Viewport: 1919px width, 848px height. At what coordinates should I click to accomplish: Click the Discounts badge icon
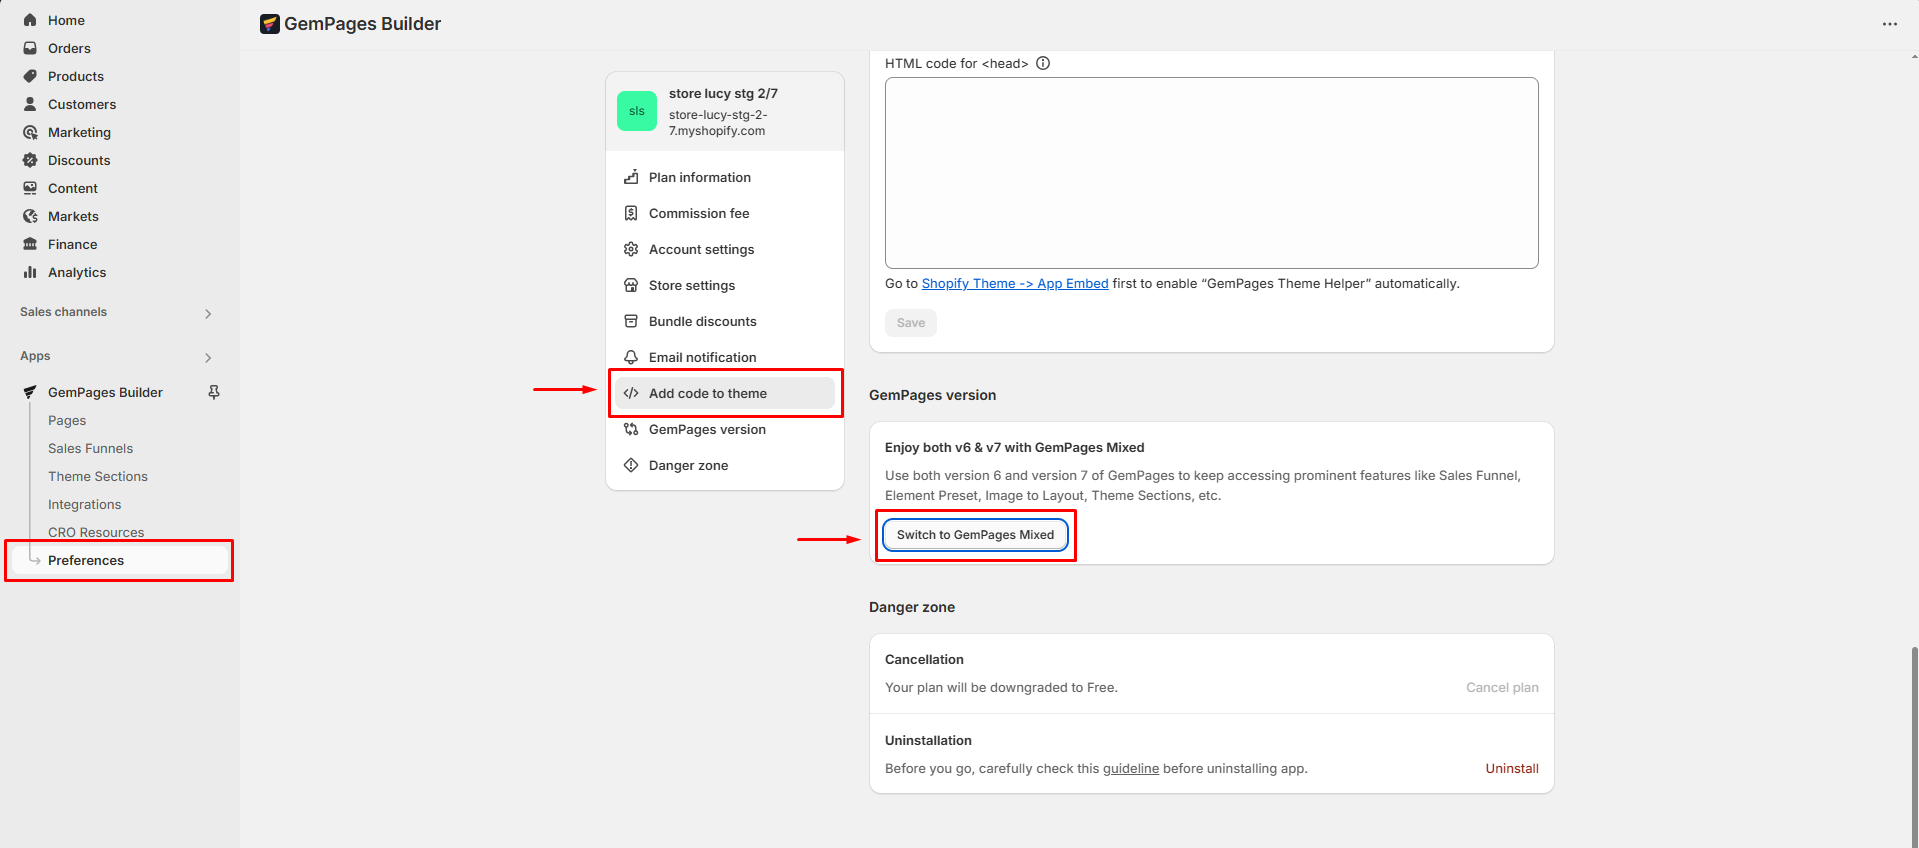(x=30, y=160)
